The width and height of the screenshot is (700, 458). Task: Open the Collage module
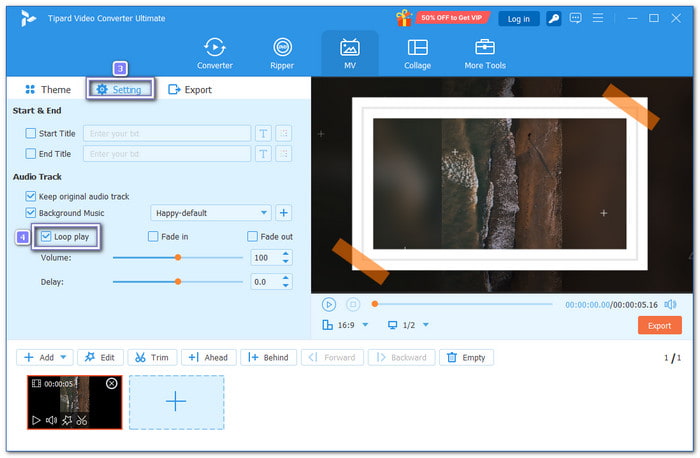point(418,52)
